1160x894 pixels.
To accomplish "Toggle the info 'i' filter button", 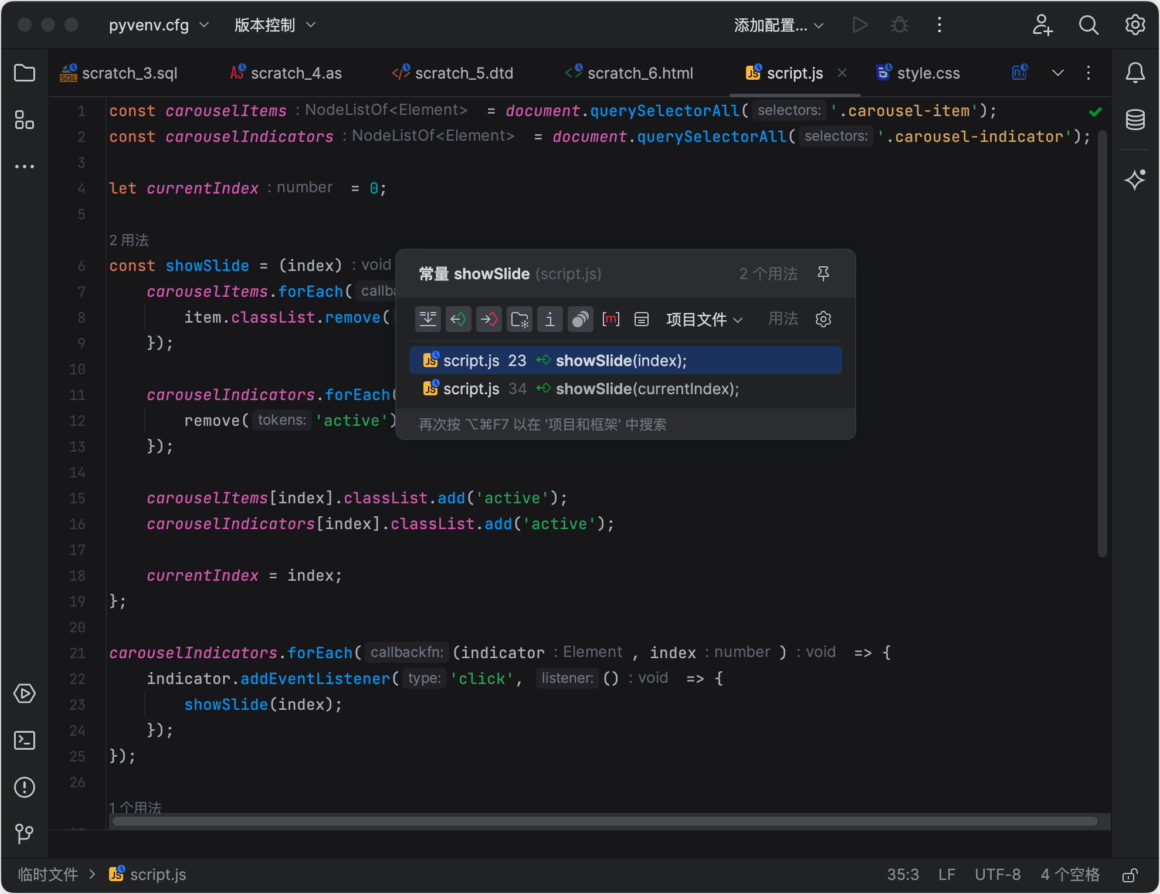I will (550, 319).
